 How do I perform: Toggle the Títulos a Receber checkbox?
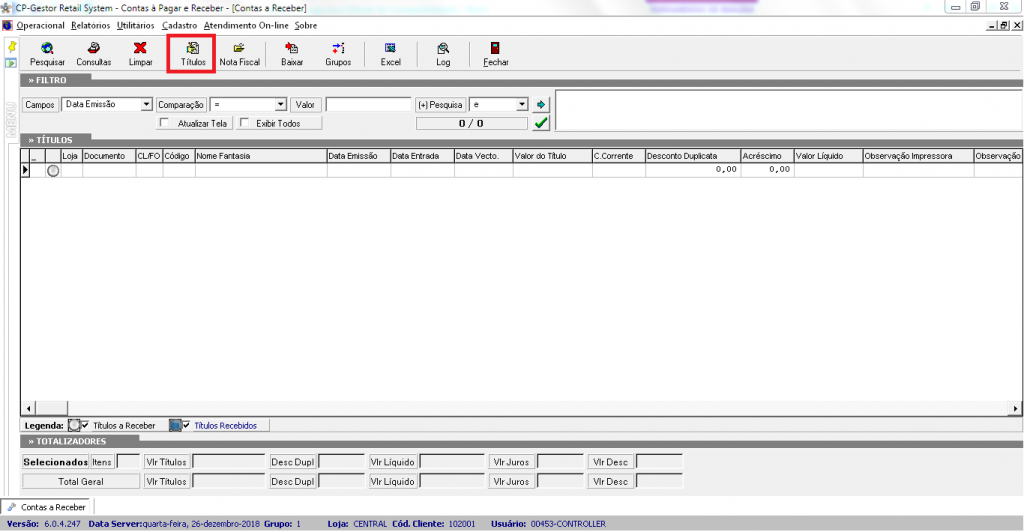click(x=86, y=426)
